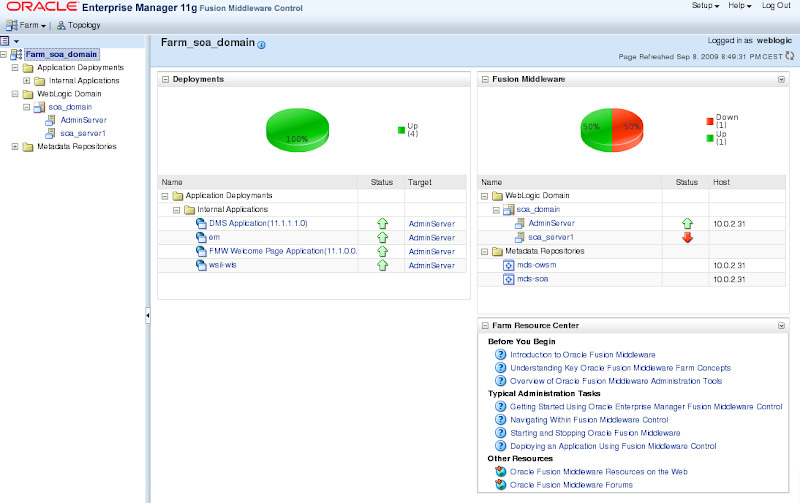The width and height of the screenshot is (800, 503).
Task: Click the green Up legend color swatch in Deployments
Action: pyautogui.click(x=401, y=129)
